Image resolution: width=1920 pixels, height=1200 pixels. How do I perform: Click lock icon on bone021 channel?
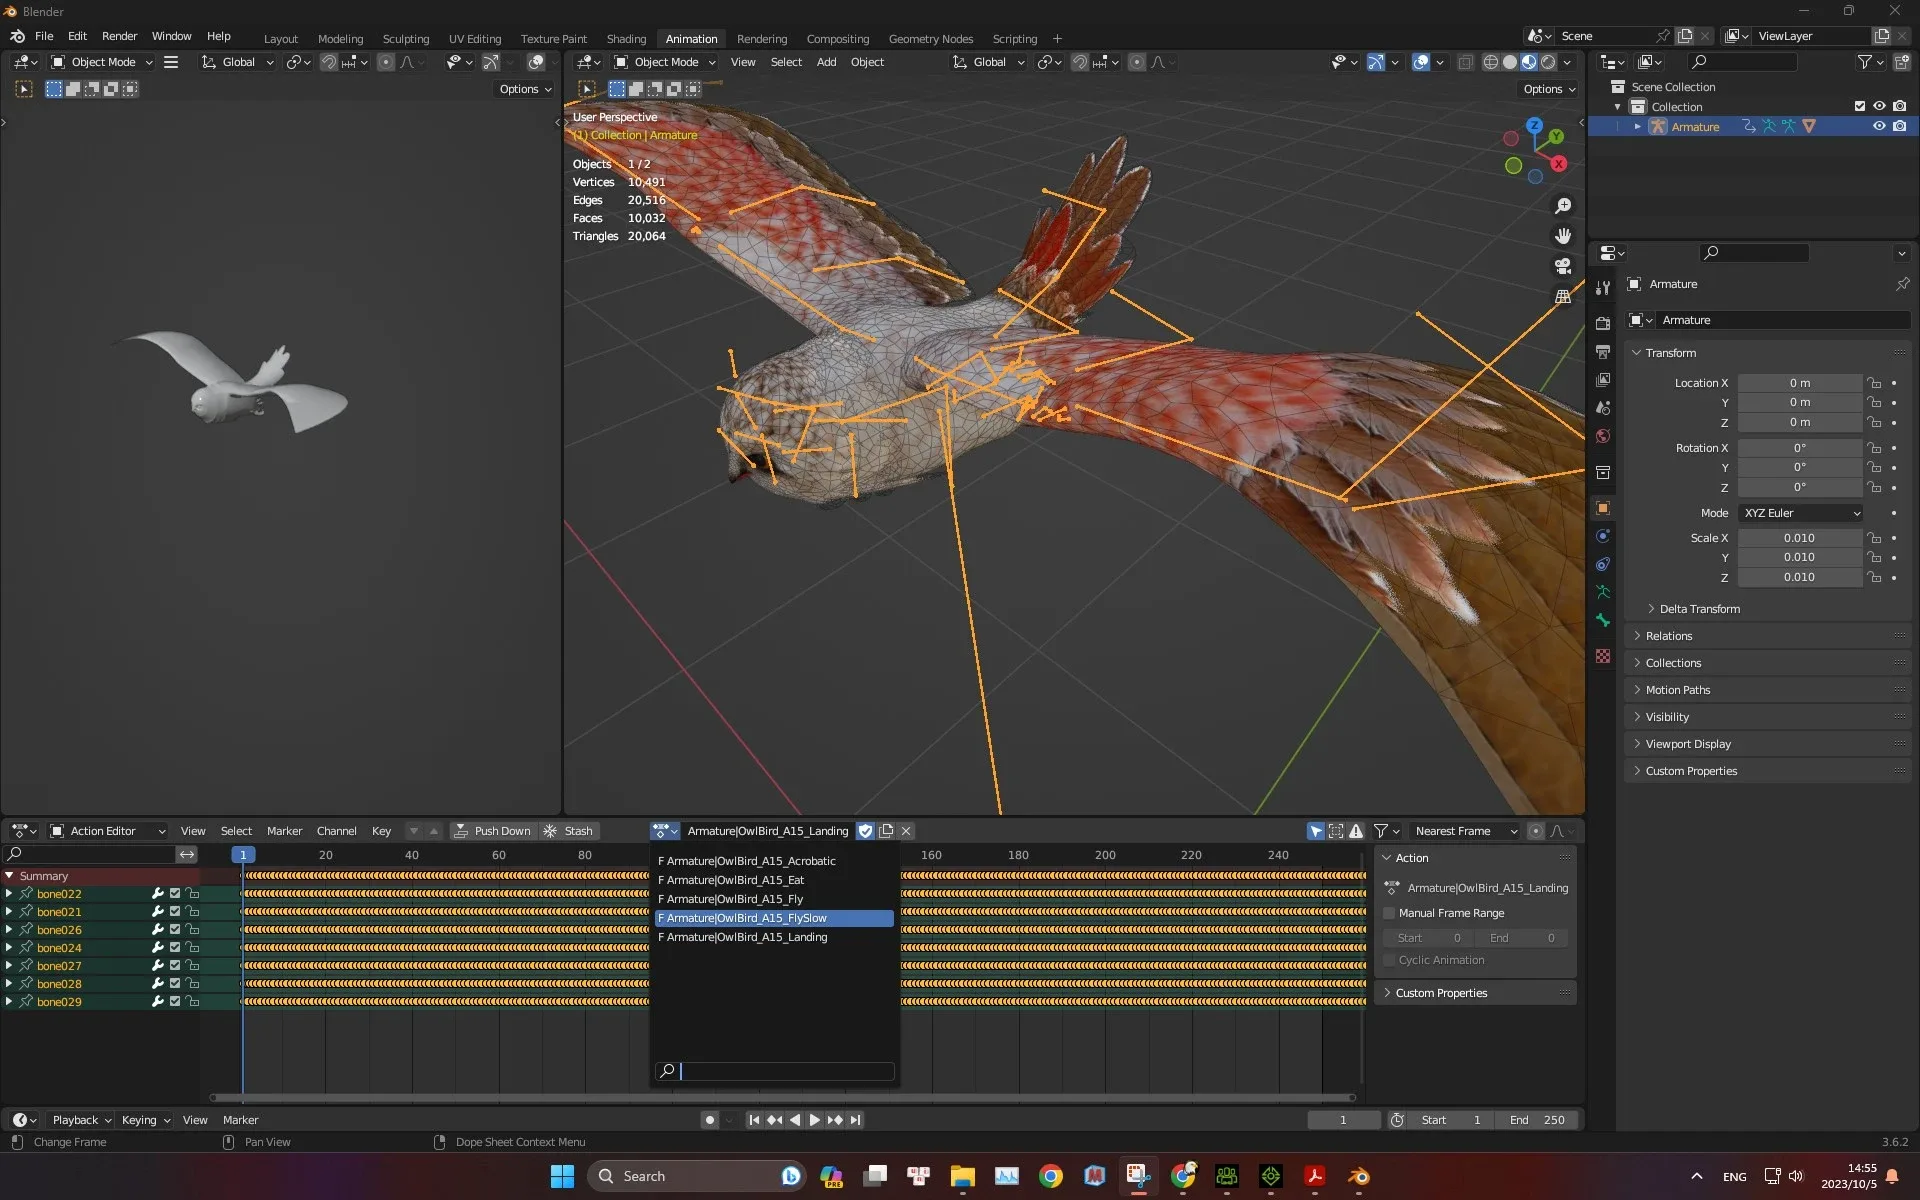click(x=192, y=912)
